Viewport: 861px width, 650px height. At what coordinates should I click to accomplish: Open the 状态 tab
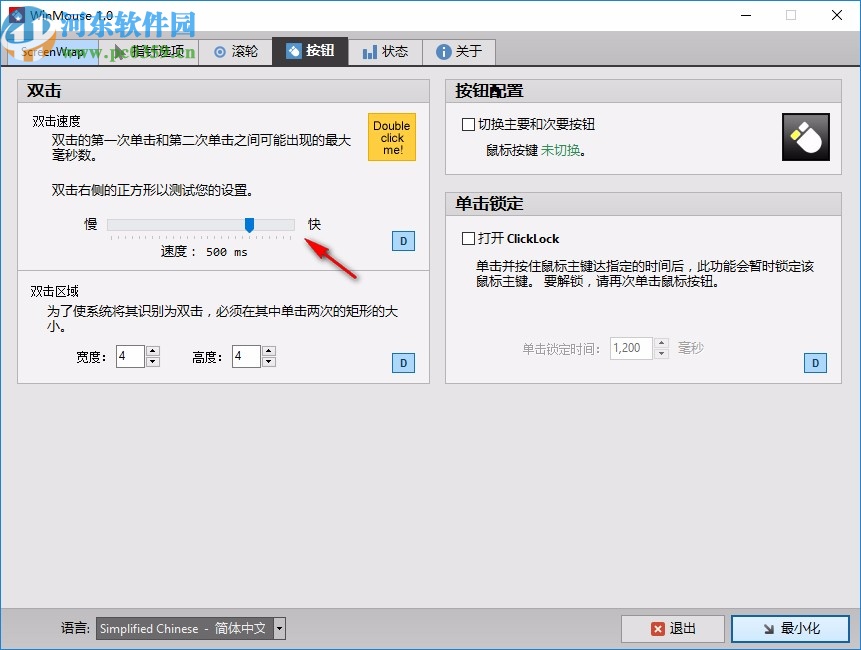tap(385, 52)
